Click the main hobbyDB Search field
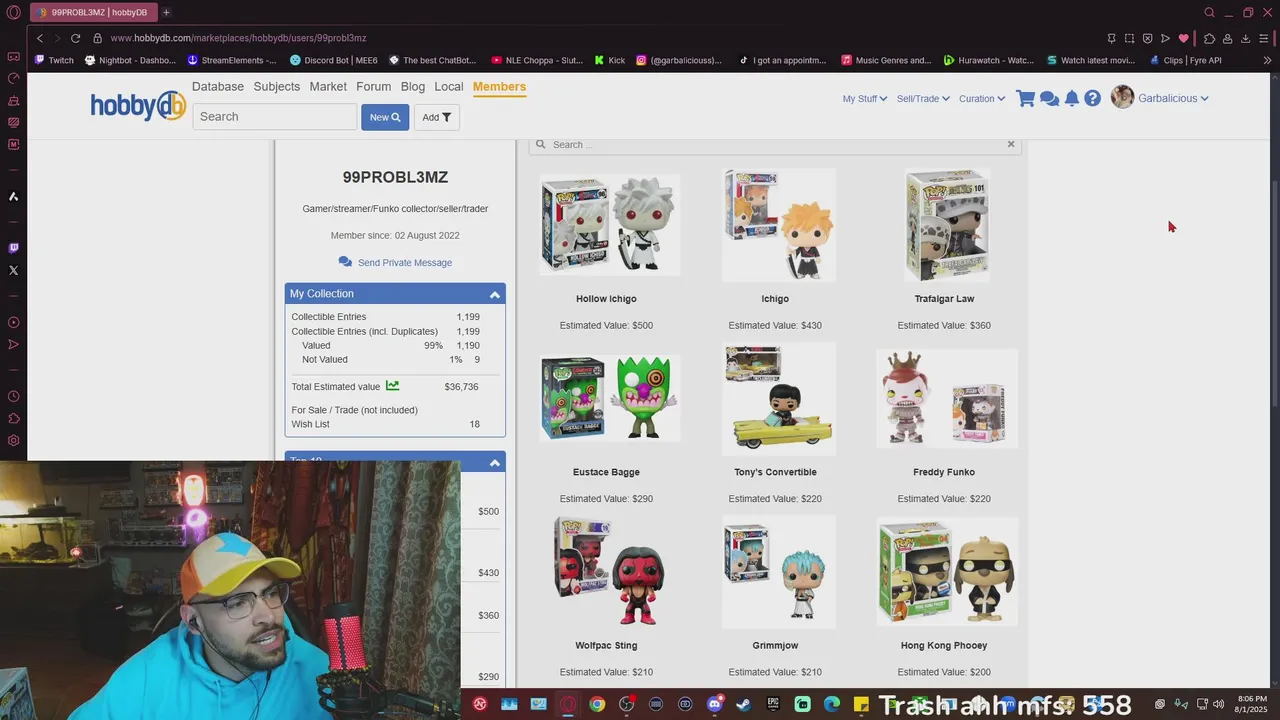This screenshot has width=1280, height=720. 274,117
